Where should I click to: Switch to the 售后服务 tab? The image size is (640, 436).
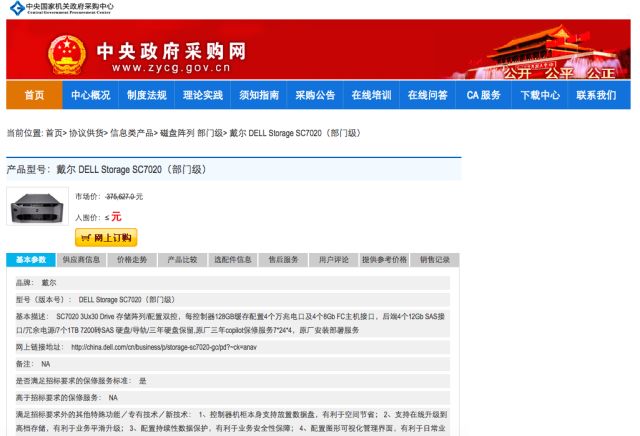(x=283, y=260)
